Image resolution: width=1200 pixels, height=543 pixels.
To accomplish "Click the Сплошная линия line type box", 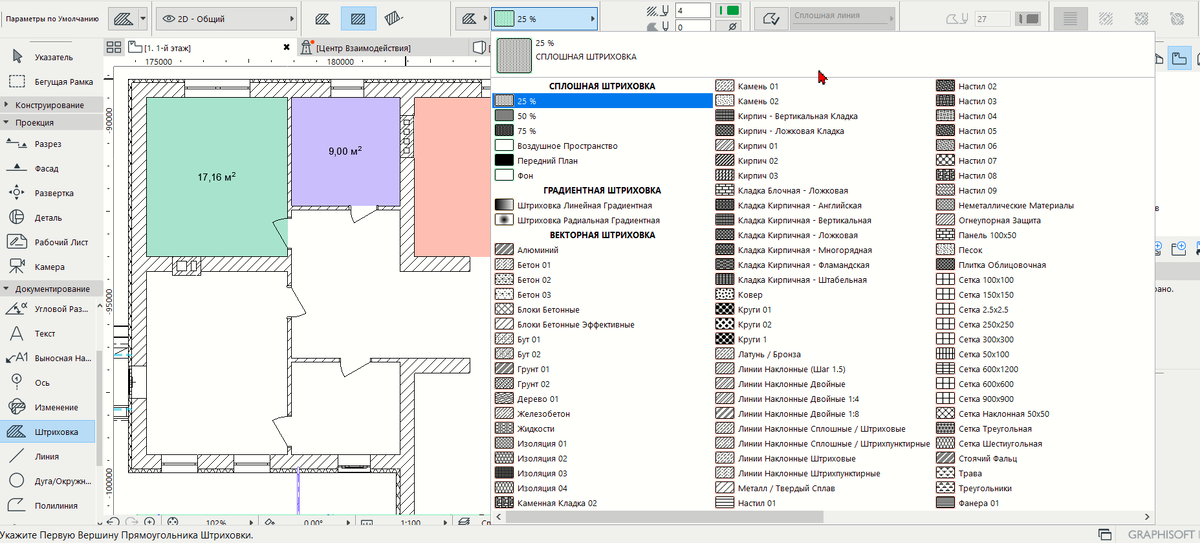I will 842,18.
